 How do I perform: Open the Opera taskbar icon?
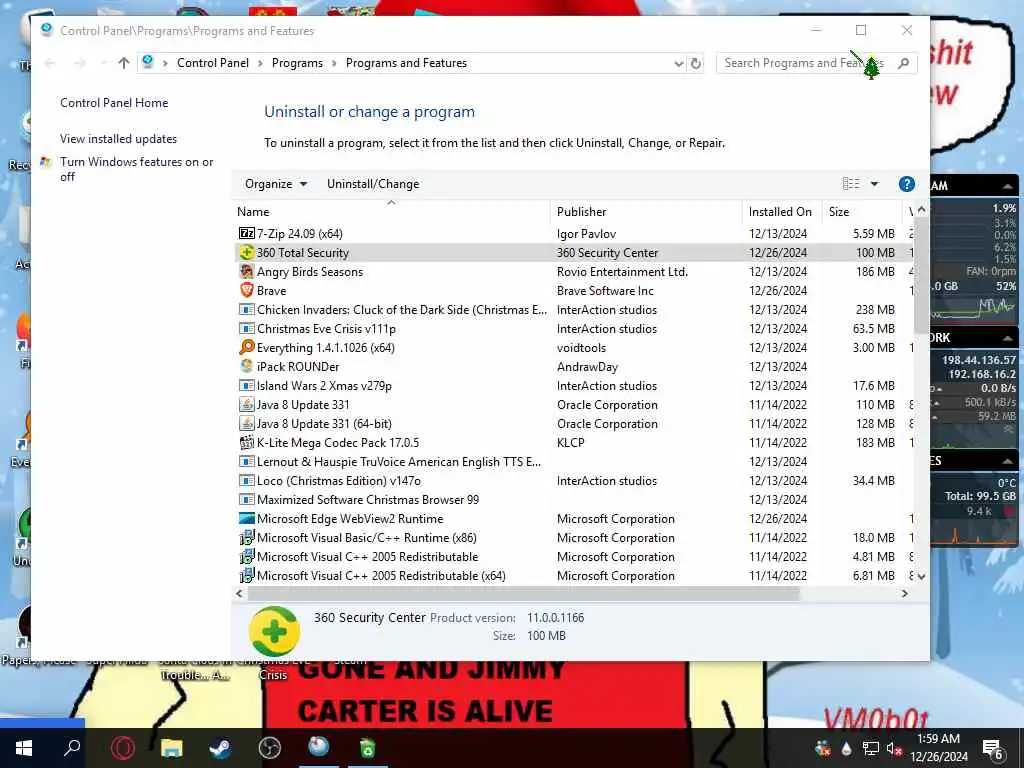[123, 748]
